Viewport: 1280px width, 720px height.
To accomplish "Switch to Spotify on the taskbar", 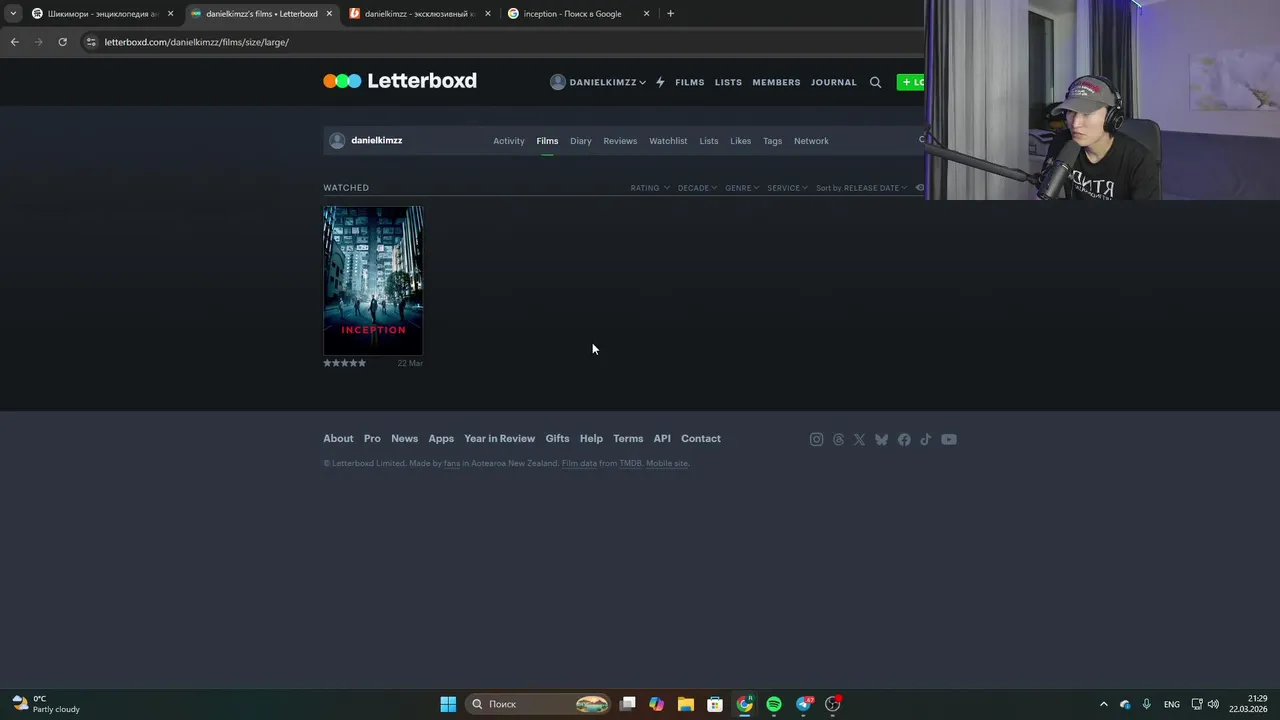I will pyautogui.click(x=774, y=704).
